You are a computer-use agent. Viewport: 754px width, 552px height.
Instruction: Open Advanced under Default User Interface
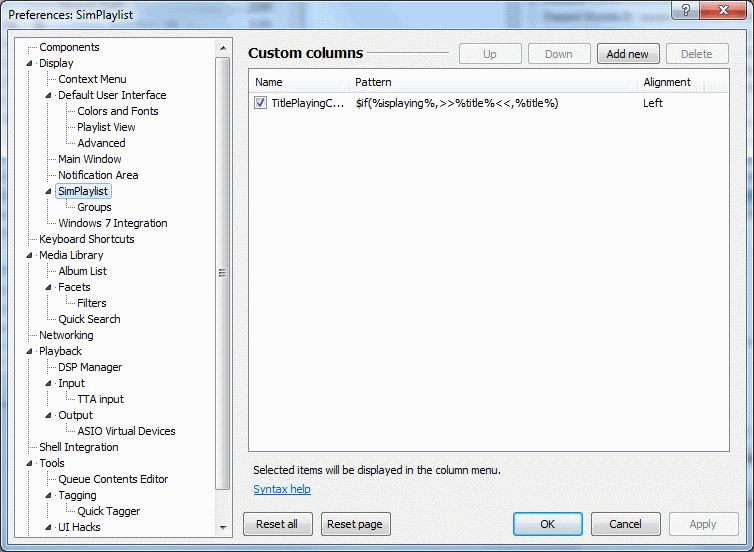[x=101, y=143]
